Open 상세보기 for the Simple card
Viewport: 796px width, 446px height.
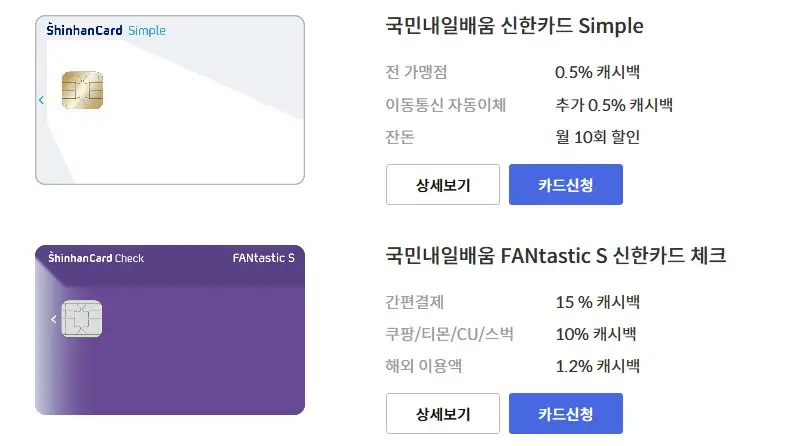click(x=443, y=185)
